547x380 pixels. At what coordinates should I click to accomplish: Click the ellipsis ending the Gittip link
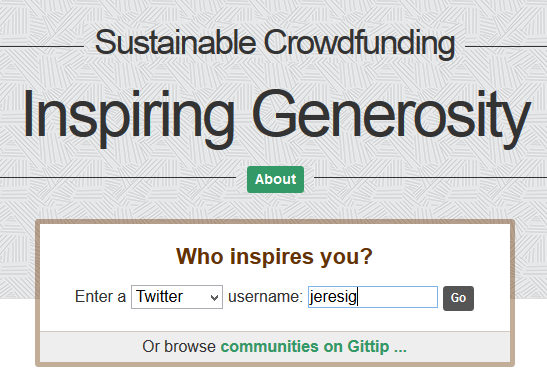tap(400, 350)
